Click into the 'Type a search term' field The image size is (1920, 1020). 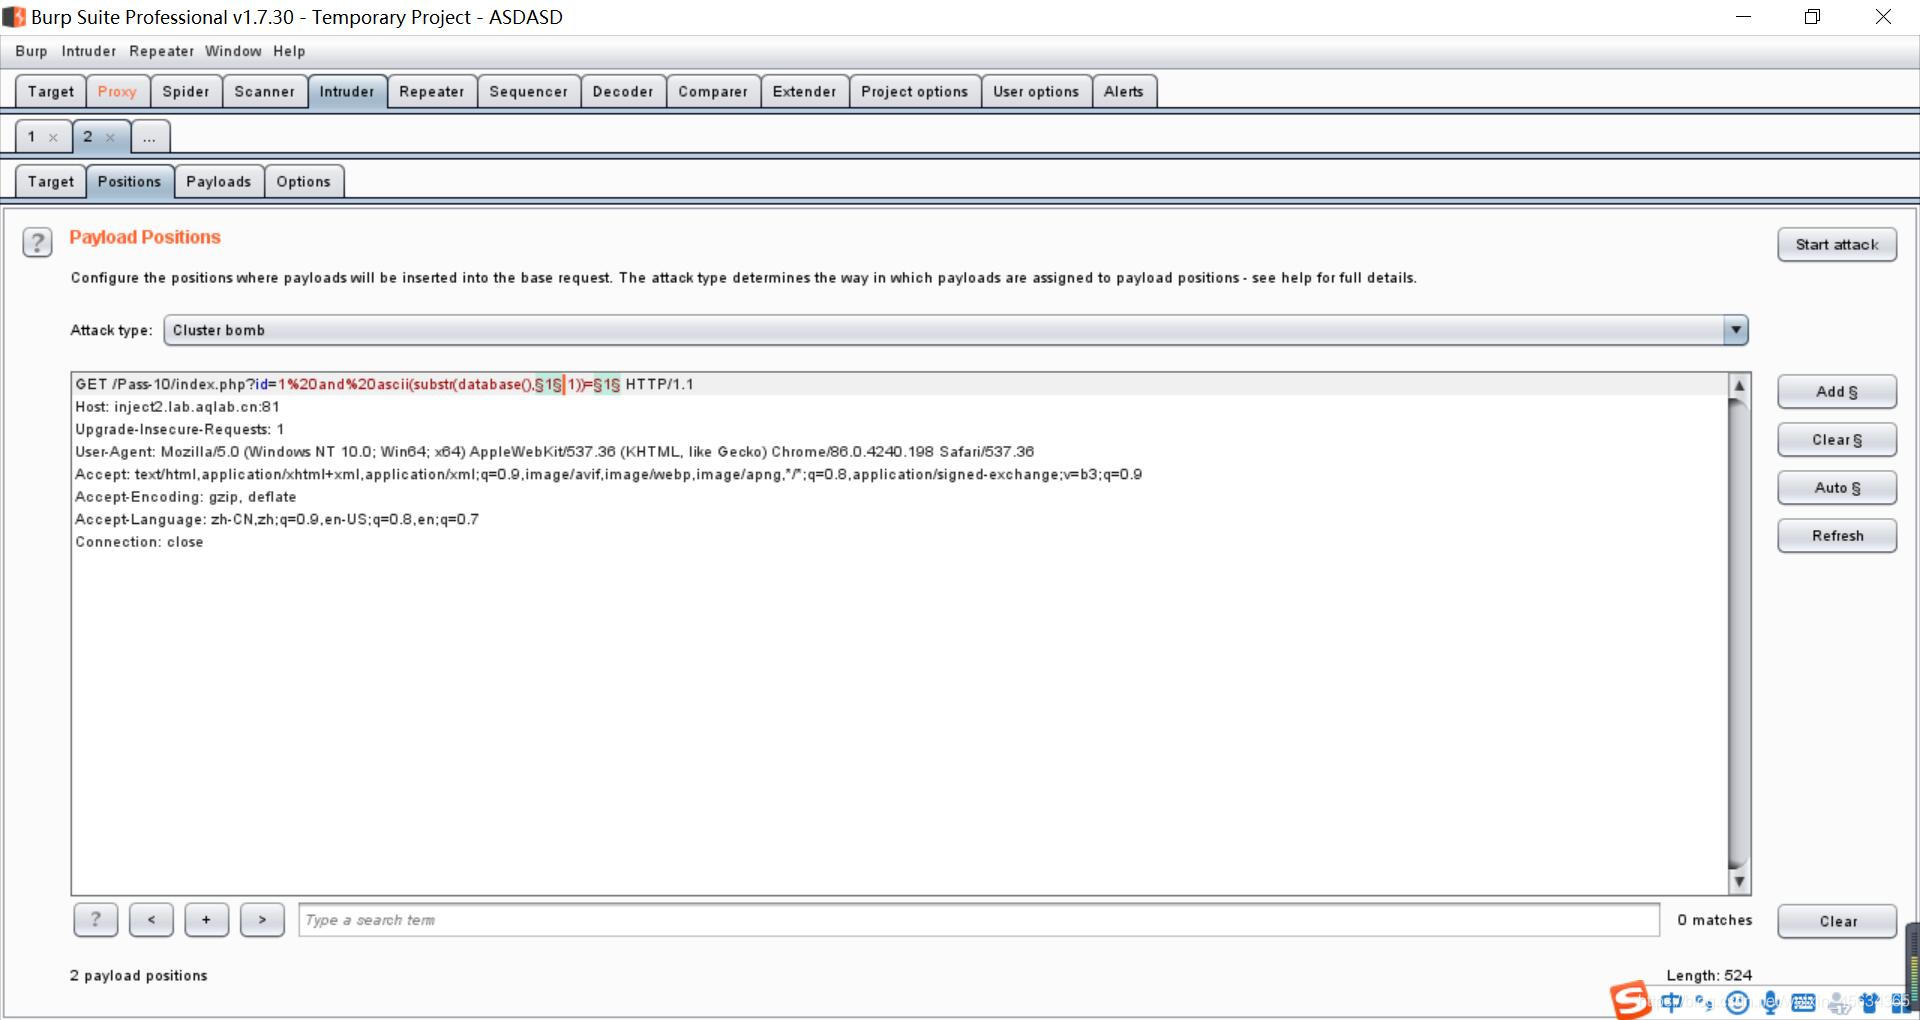(x=979, y=920)
